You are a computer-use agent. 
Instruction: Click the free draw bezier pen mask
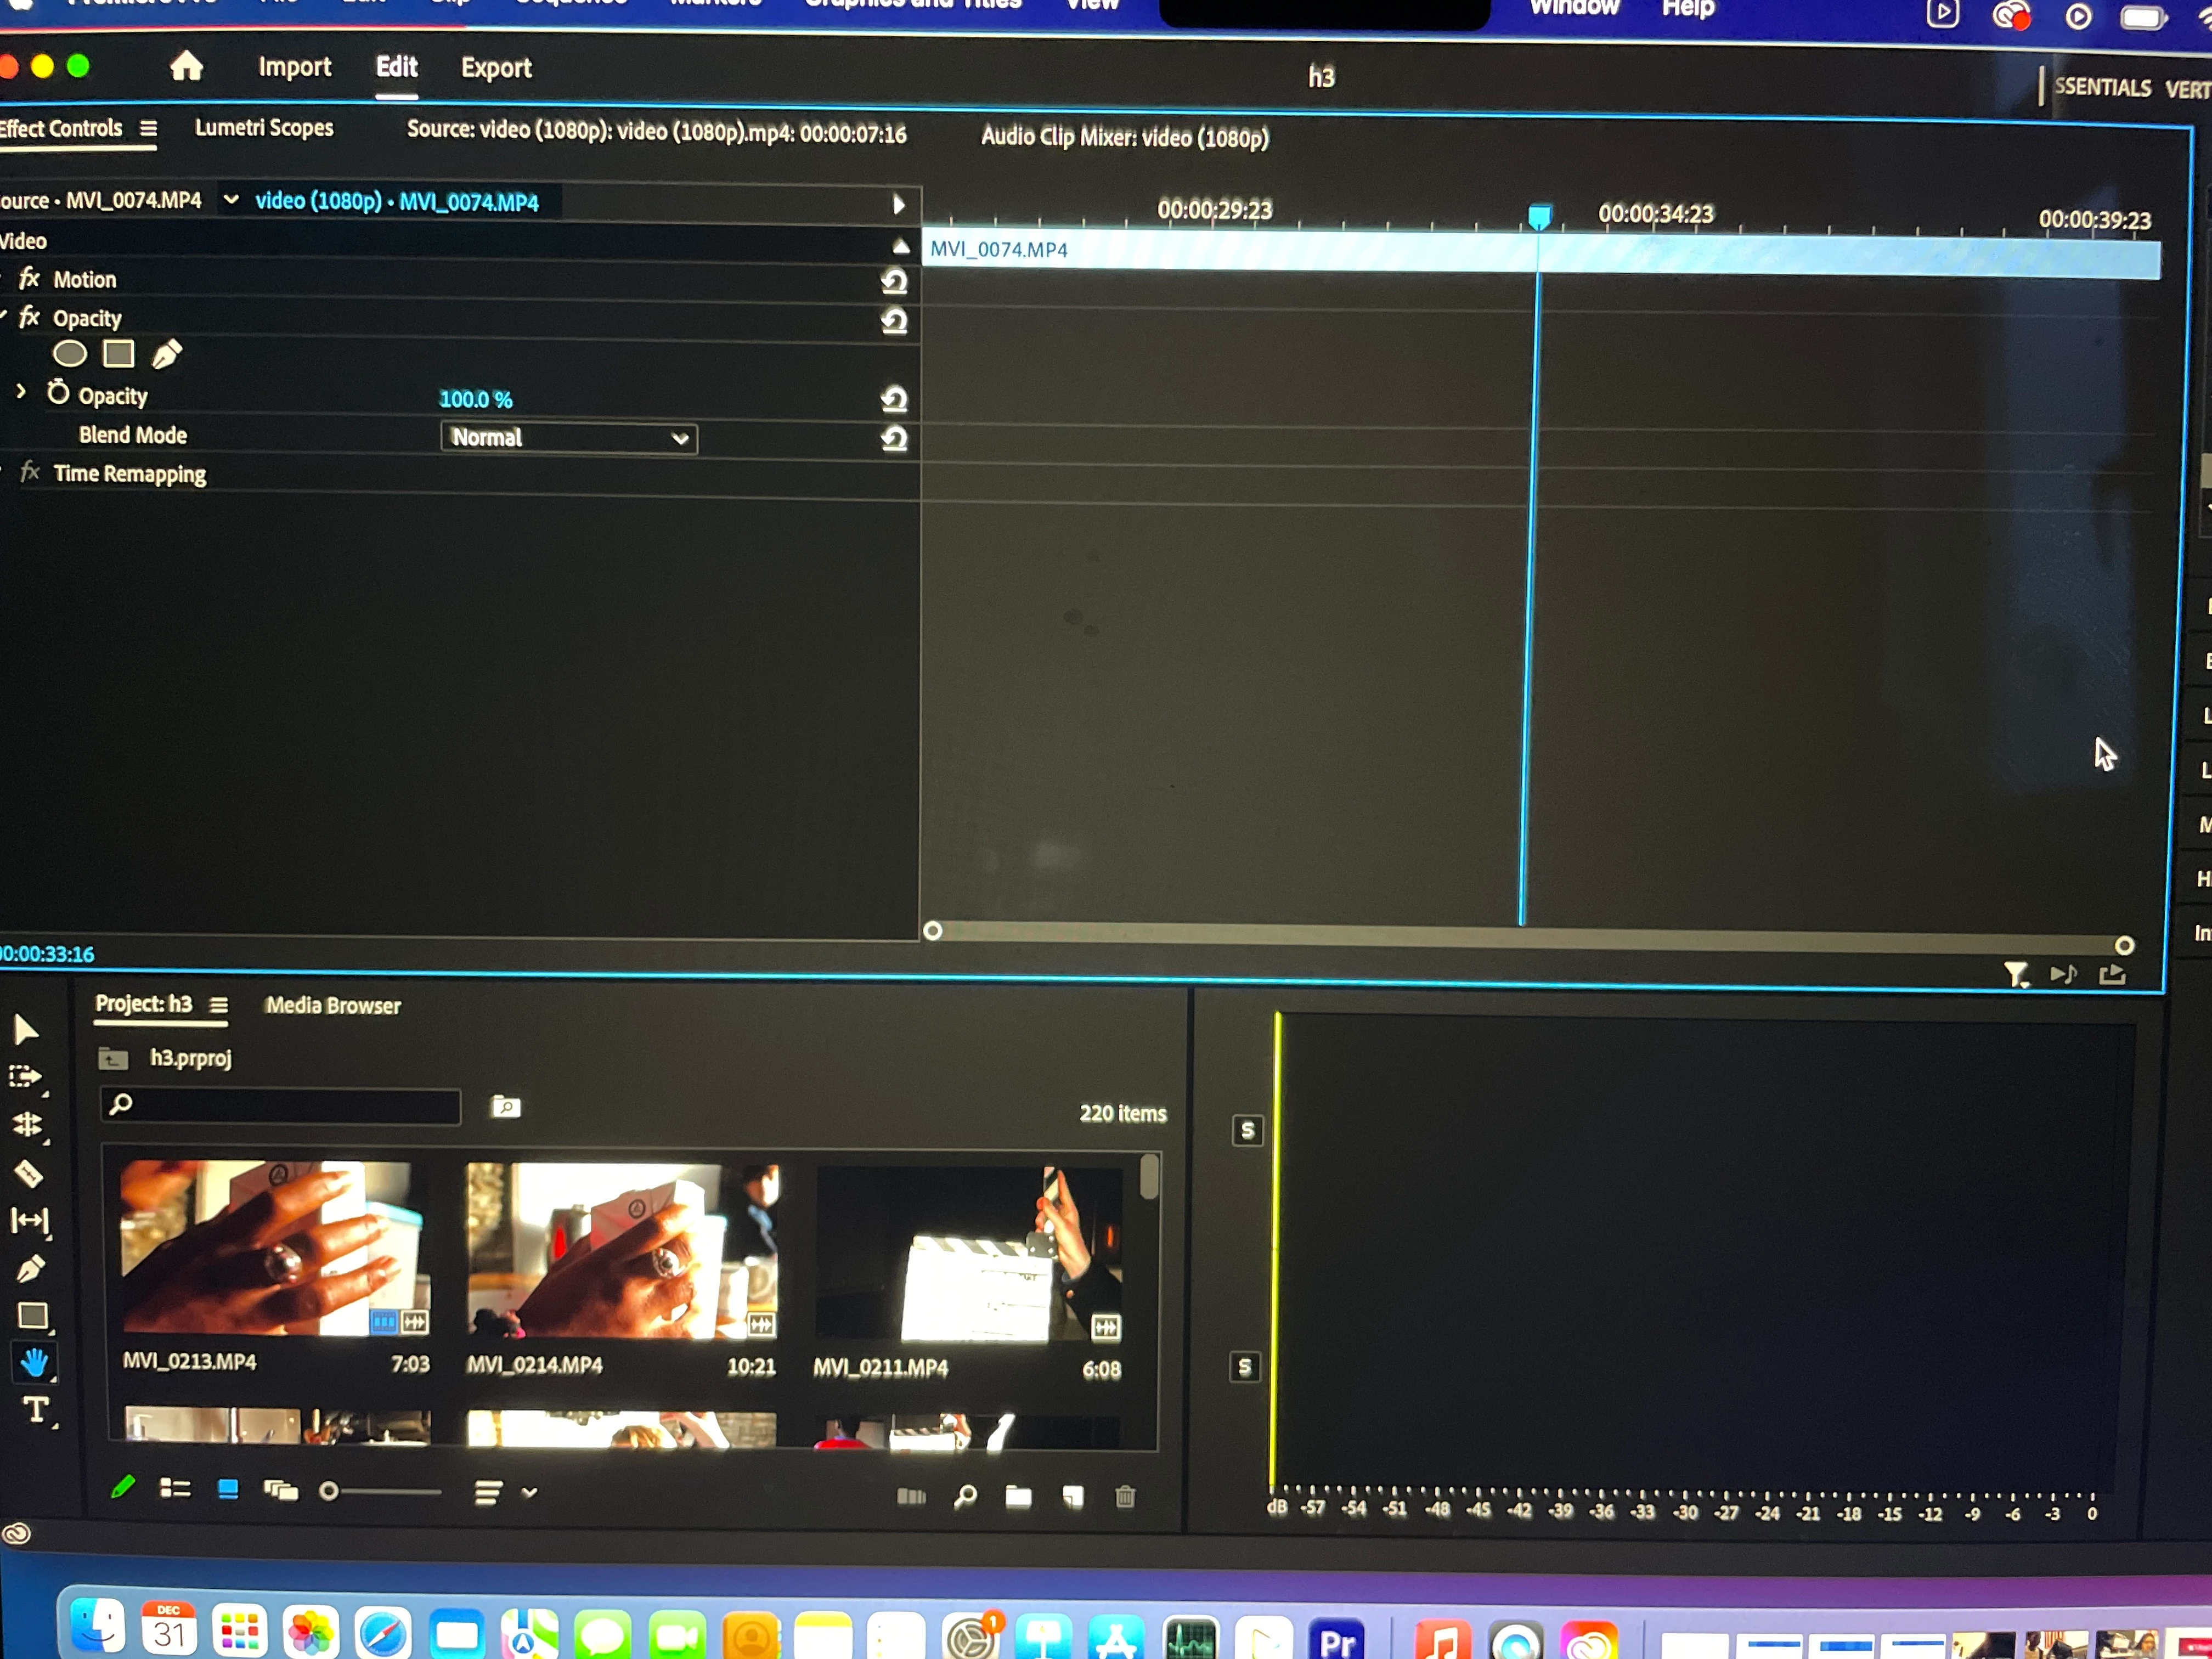pyautogui.click(x=167, y=354)
